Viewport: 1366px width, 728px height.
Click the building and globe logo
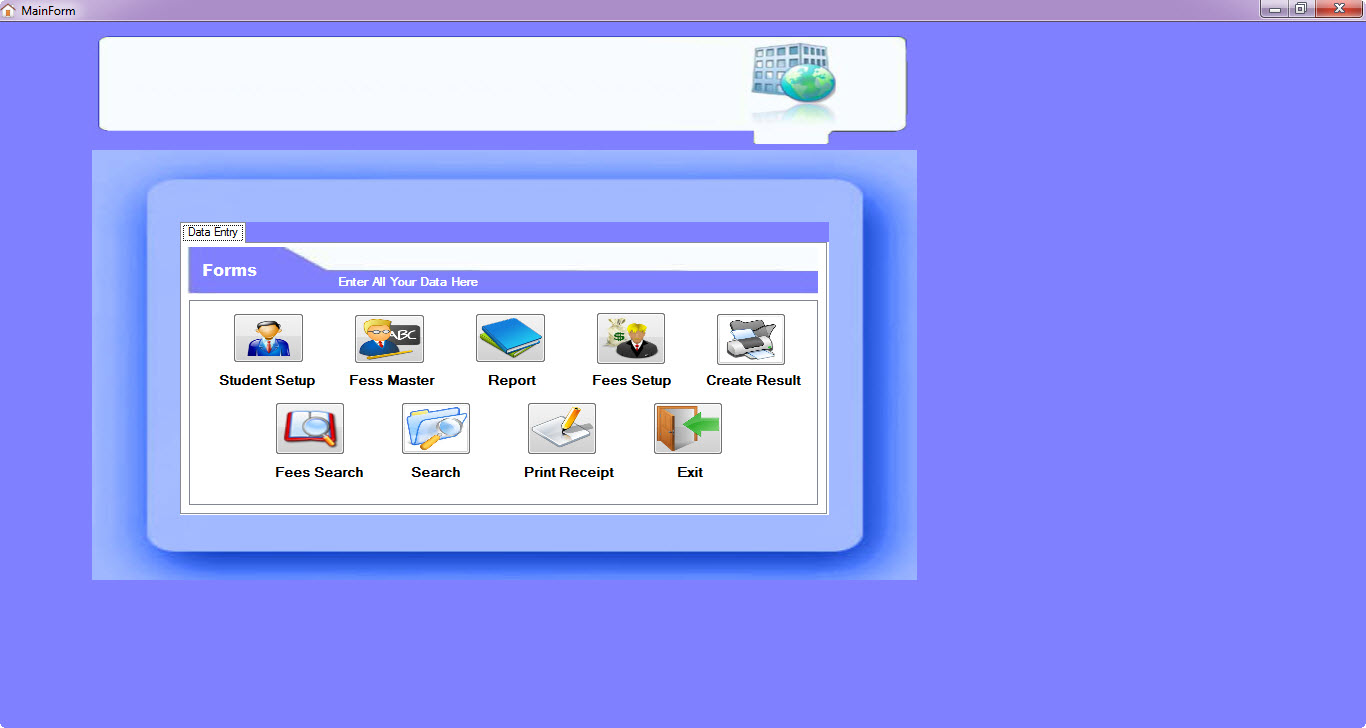[x=793, y=75]
